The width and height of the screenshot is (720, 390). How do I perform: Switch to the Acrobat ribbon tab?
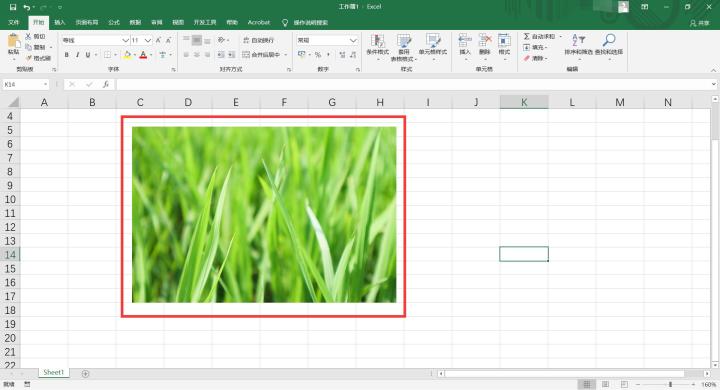pyautogui.click(x=259, y=22)
